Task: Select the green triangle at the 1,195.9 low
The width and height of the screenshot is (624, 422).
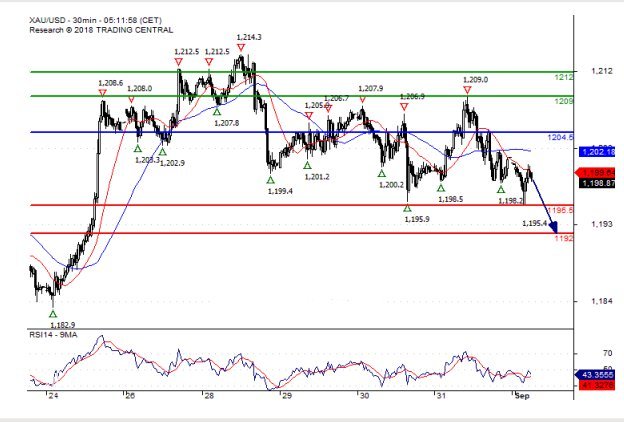Action: click(407, 208)
